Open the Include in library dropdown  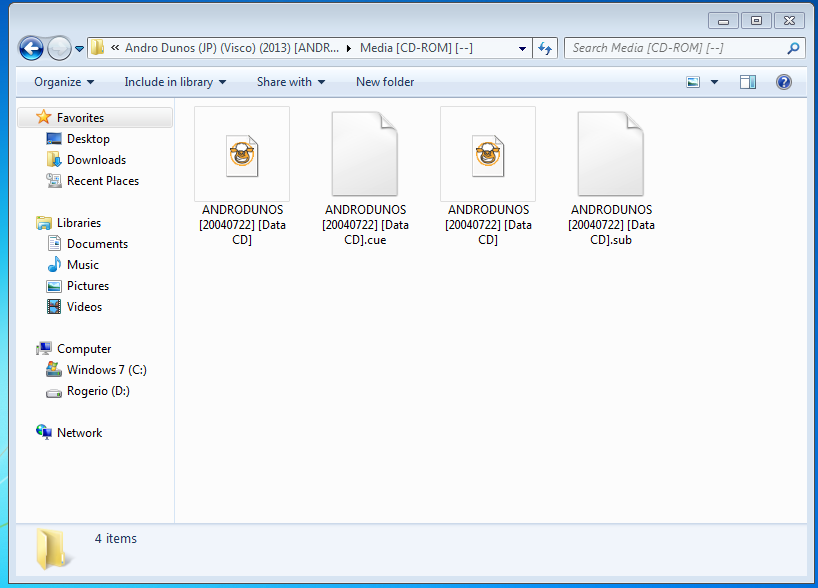coord(175,82)
